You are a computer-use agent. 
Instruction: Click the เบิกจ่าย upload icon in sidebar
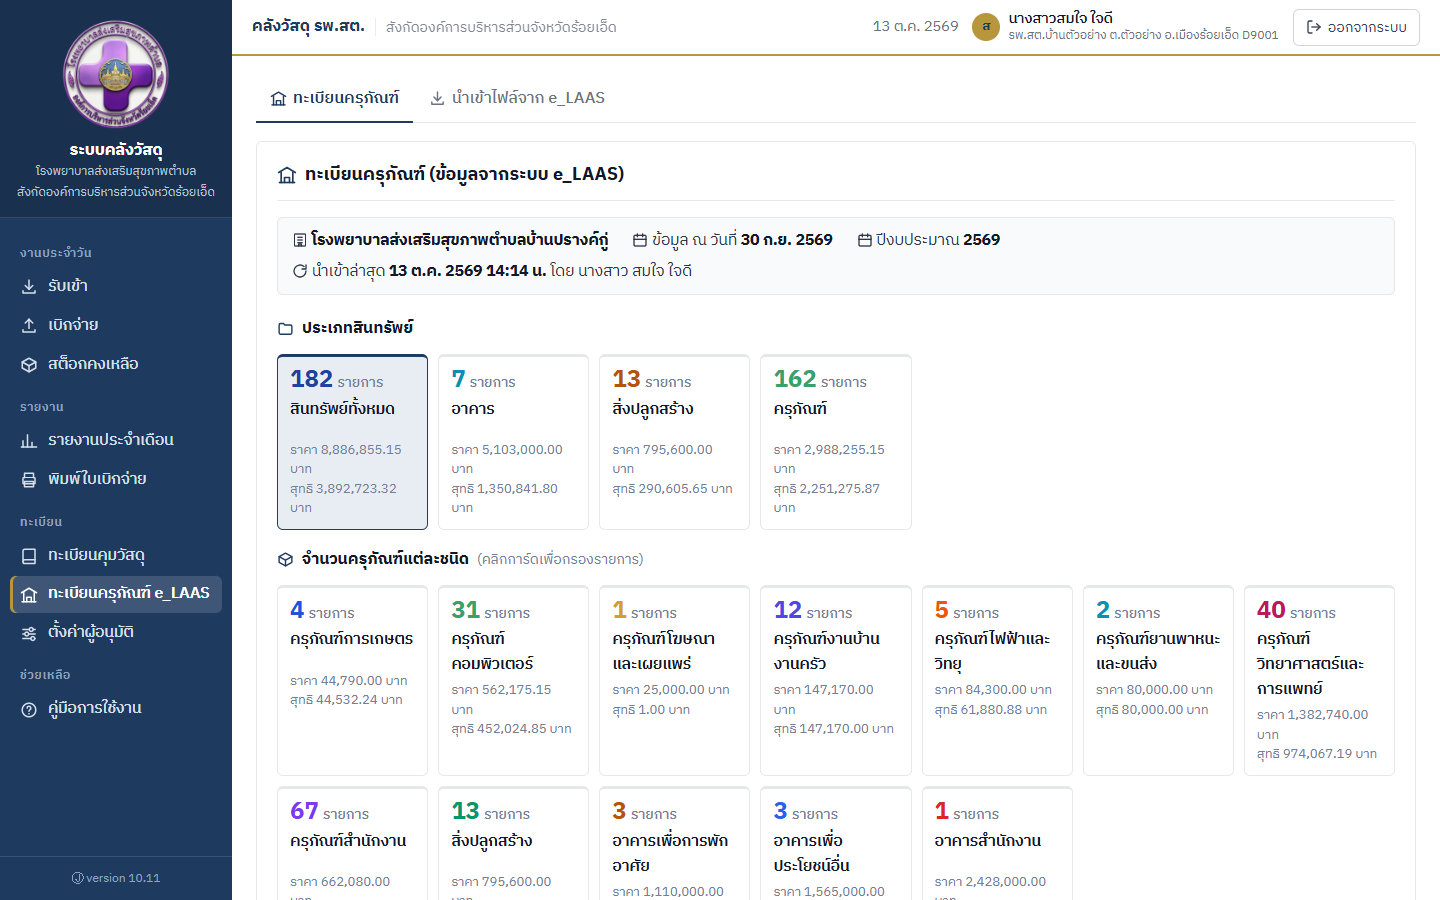coord(29,326)
